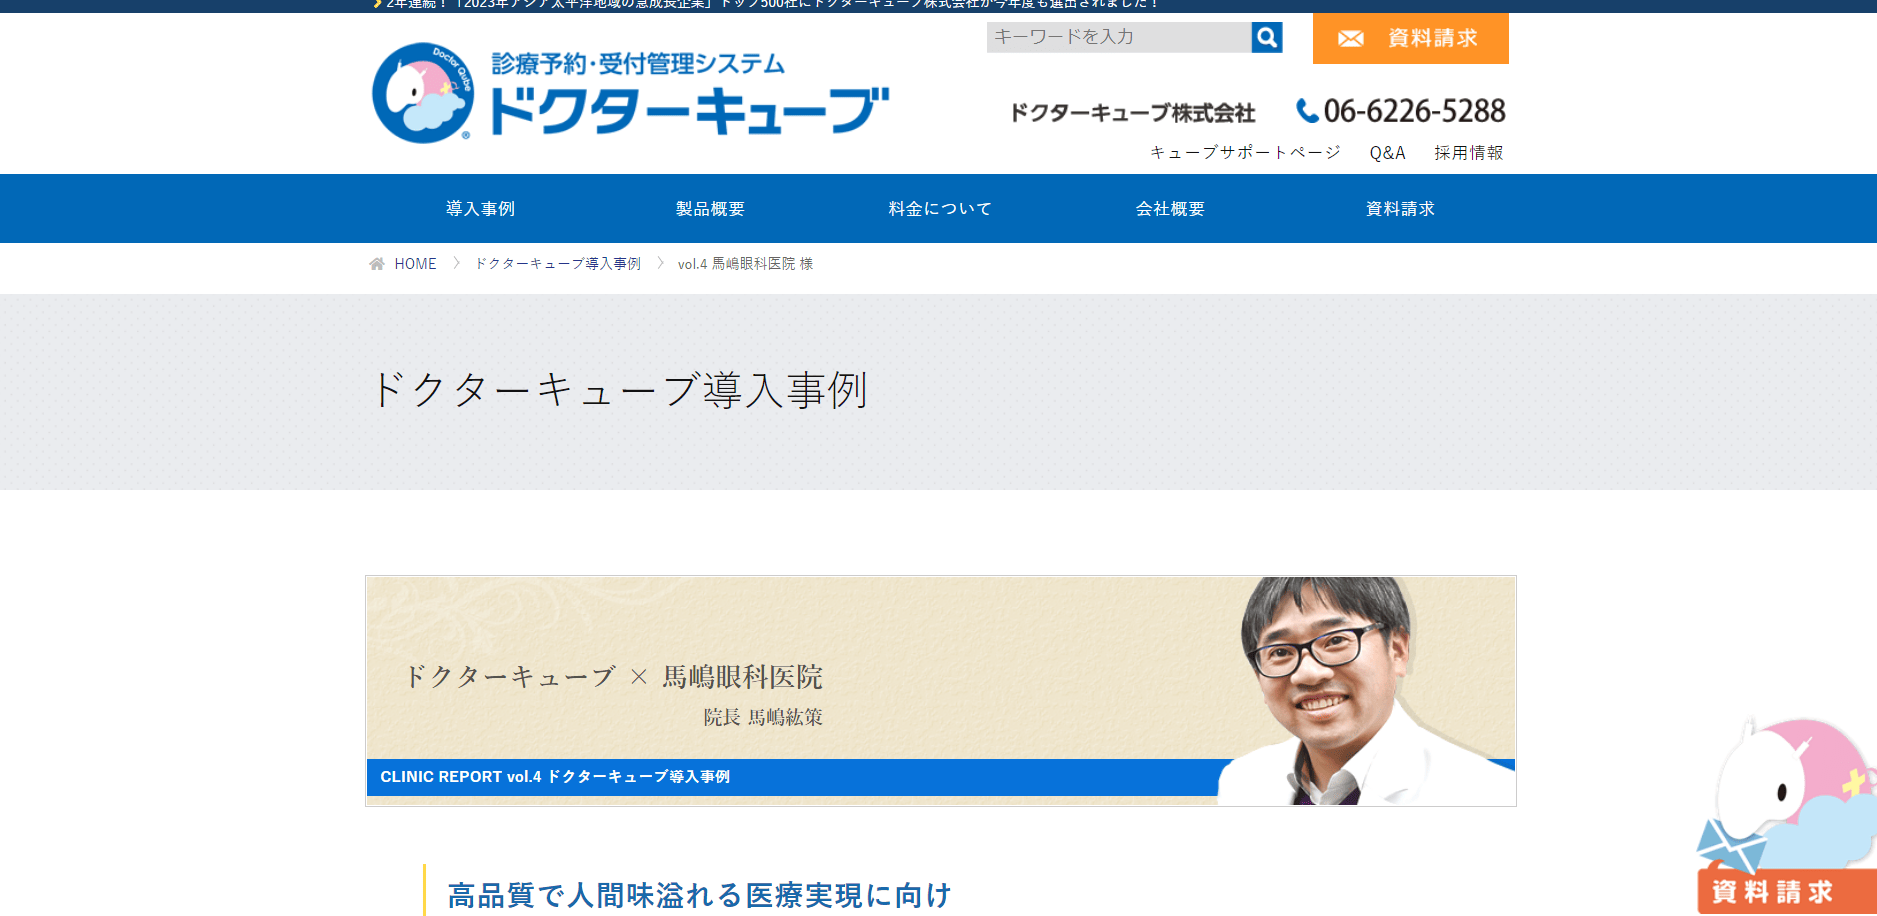Open the 製品概要 navigation menu
This screenshot has height=916, width=1877.
click(x=710, y=209)
